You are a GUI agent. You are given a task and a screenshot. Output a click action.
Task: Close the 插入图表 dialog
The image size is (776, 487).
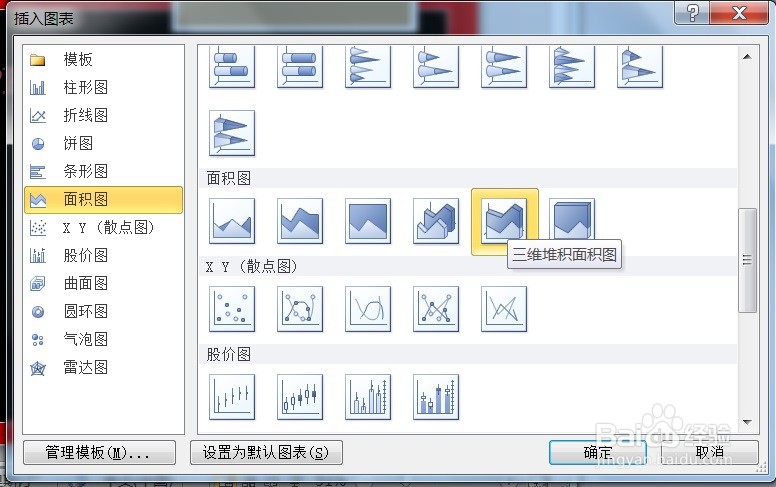coord(739,12)
